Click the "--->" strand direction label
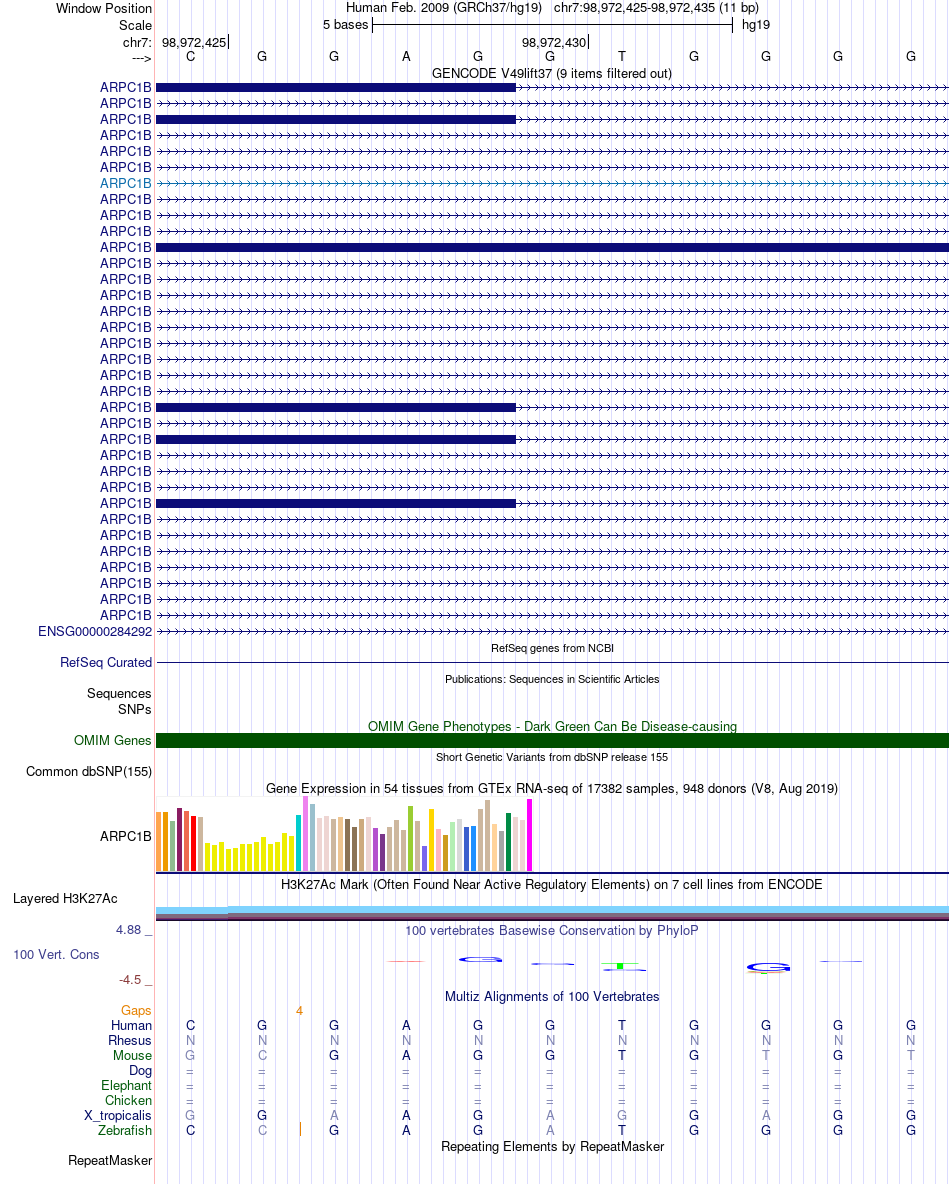The height and width of the screenshot is (1184, 950). 141,58
